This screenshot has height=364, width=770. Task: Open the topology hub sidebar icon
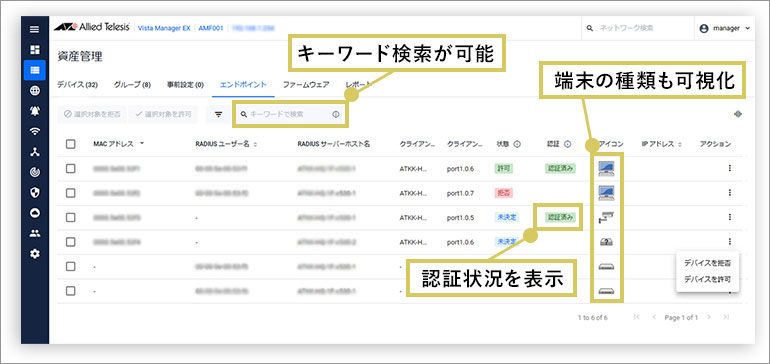[35, 152]
